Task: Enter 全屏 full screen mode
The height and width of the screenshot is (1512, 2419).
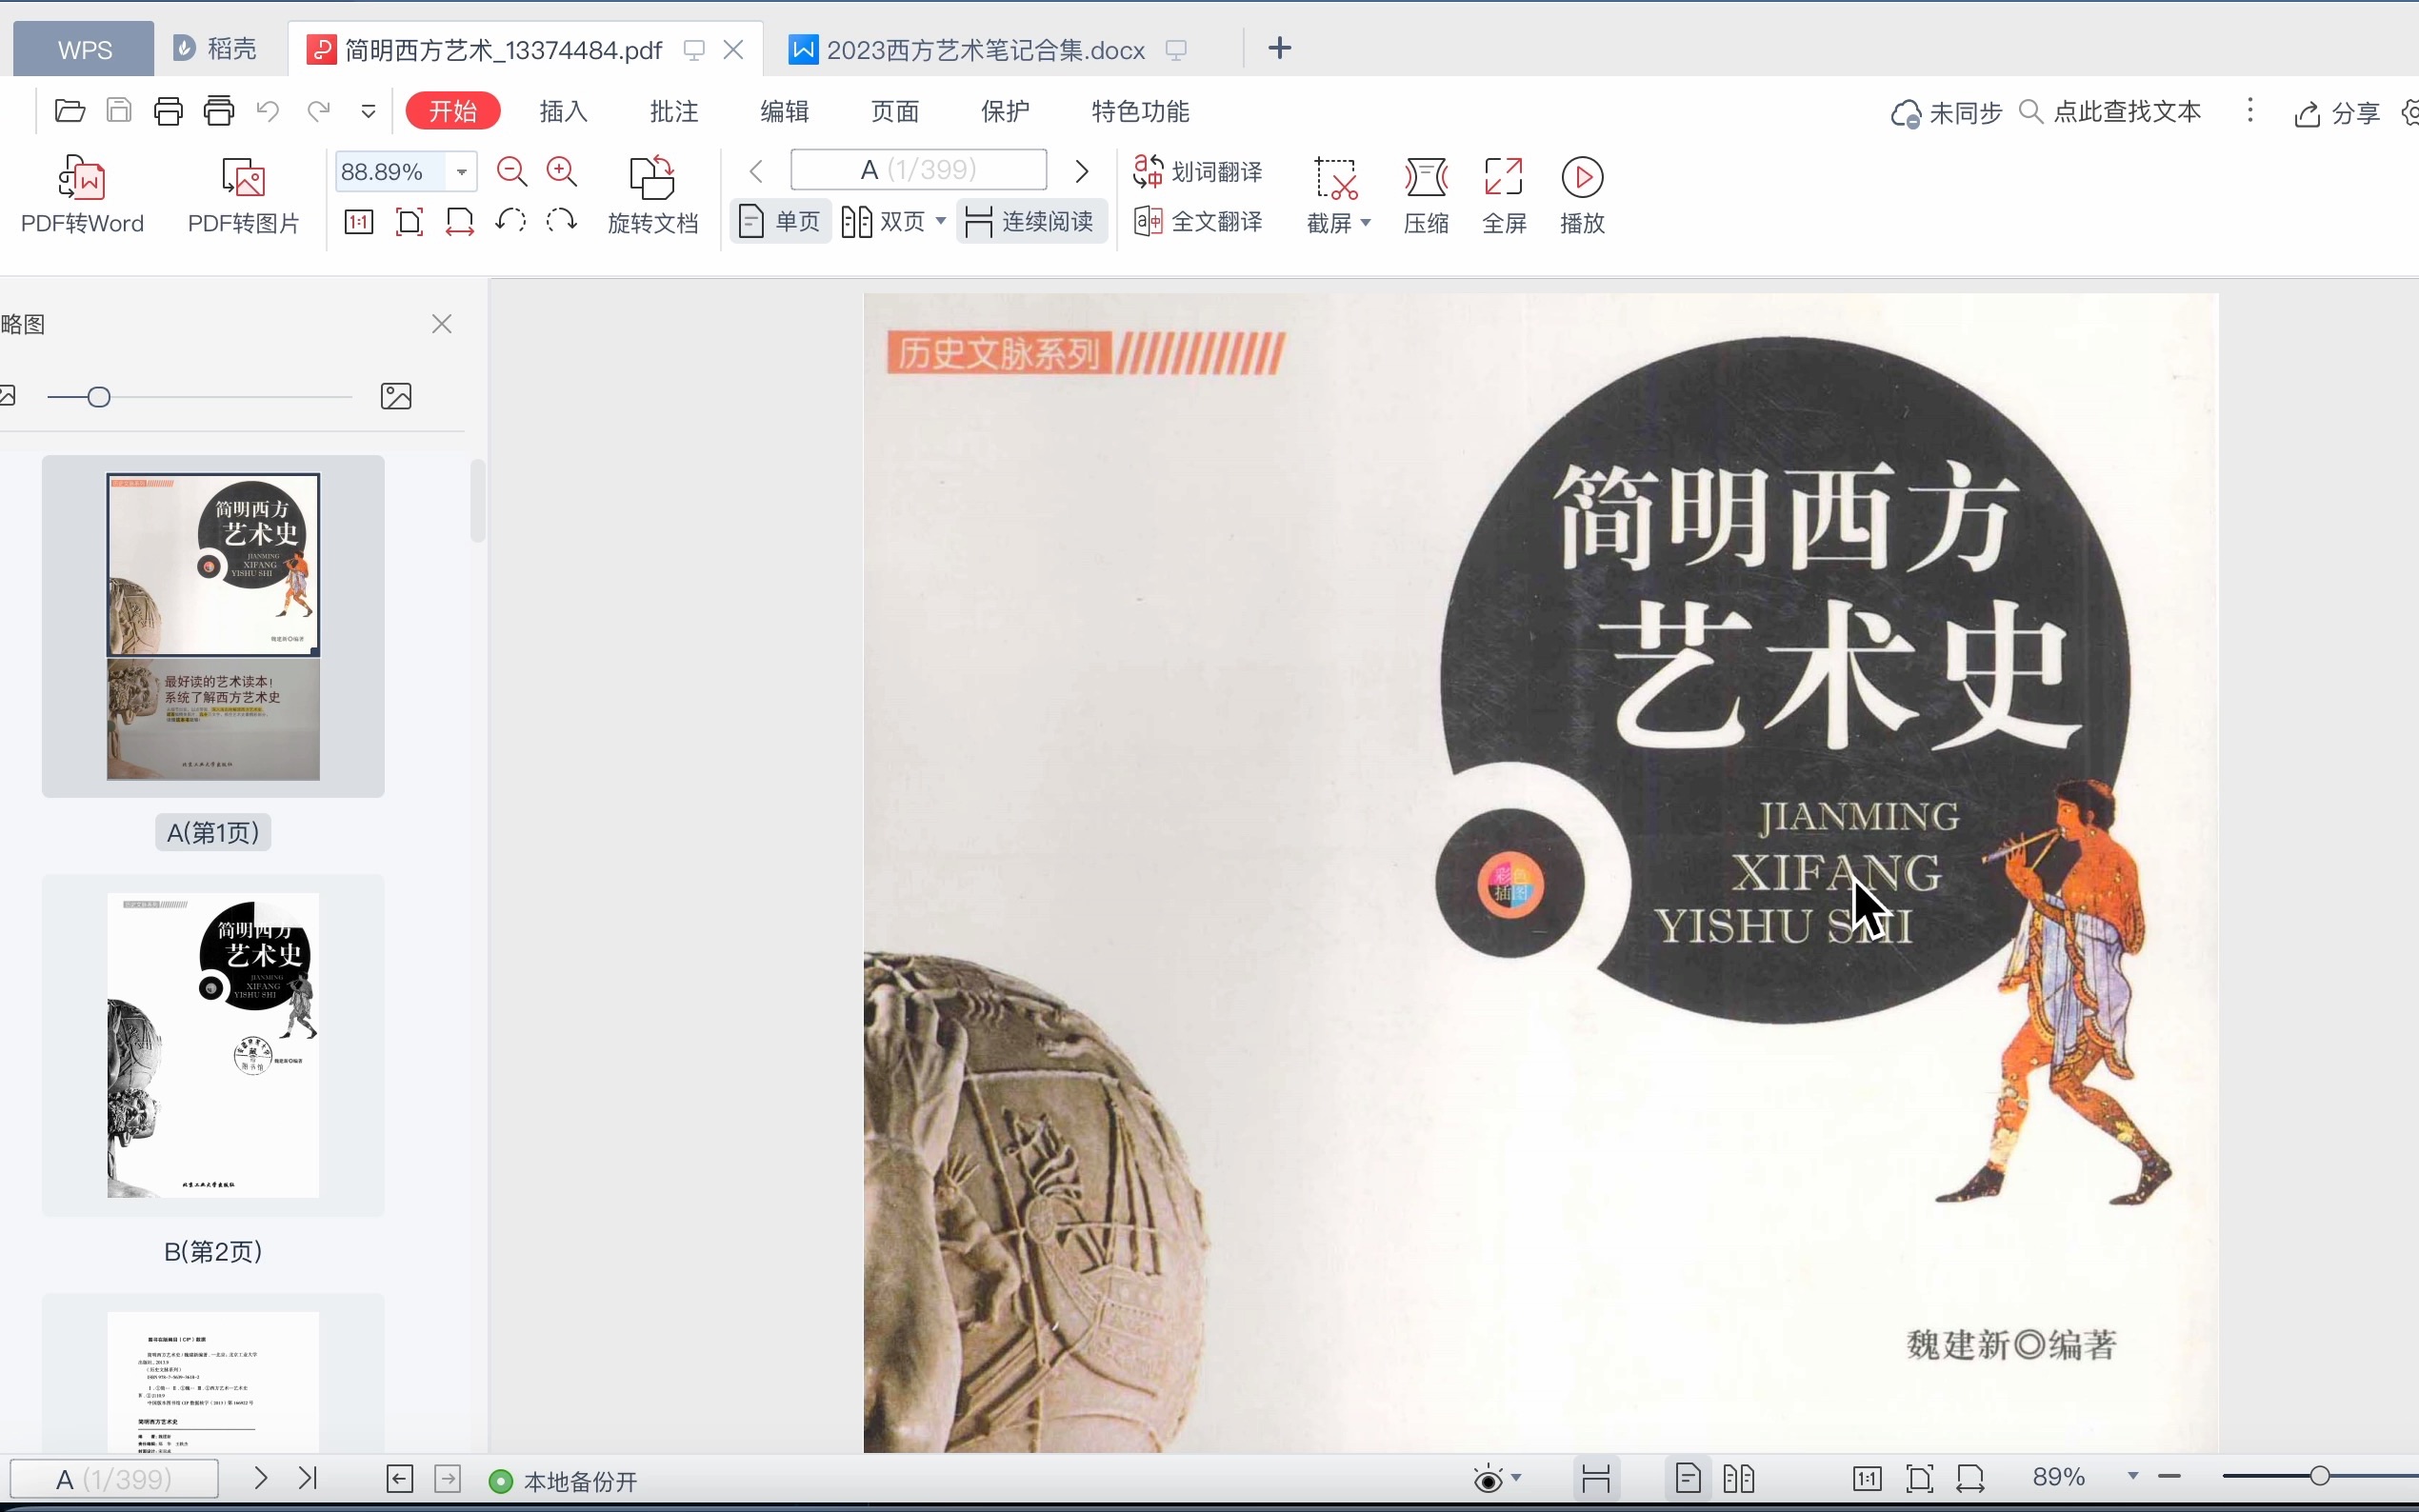Action: [1504, 196]
